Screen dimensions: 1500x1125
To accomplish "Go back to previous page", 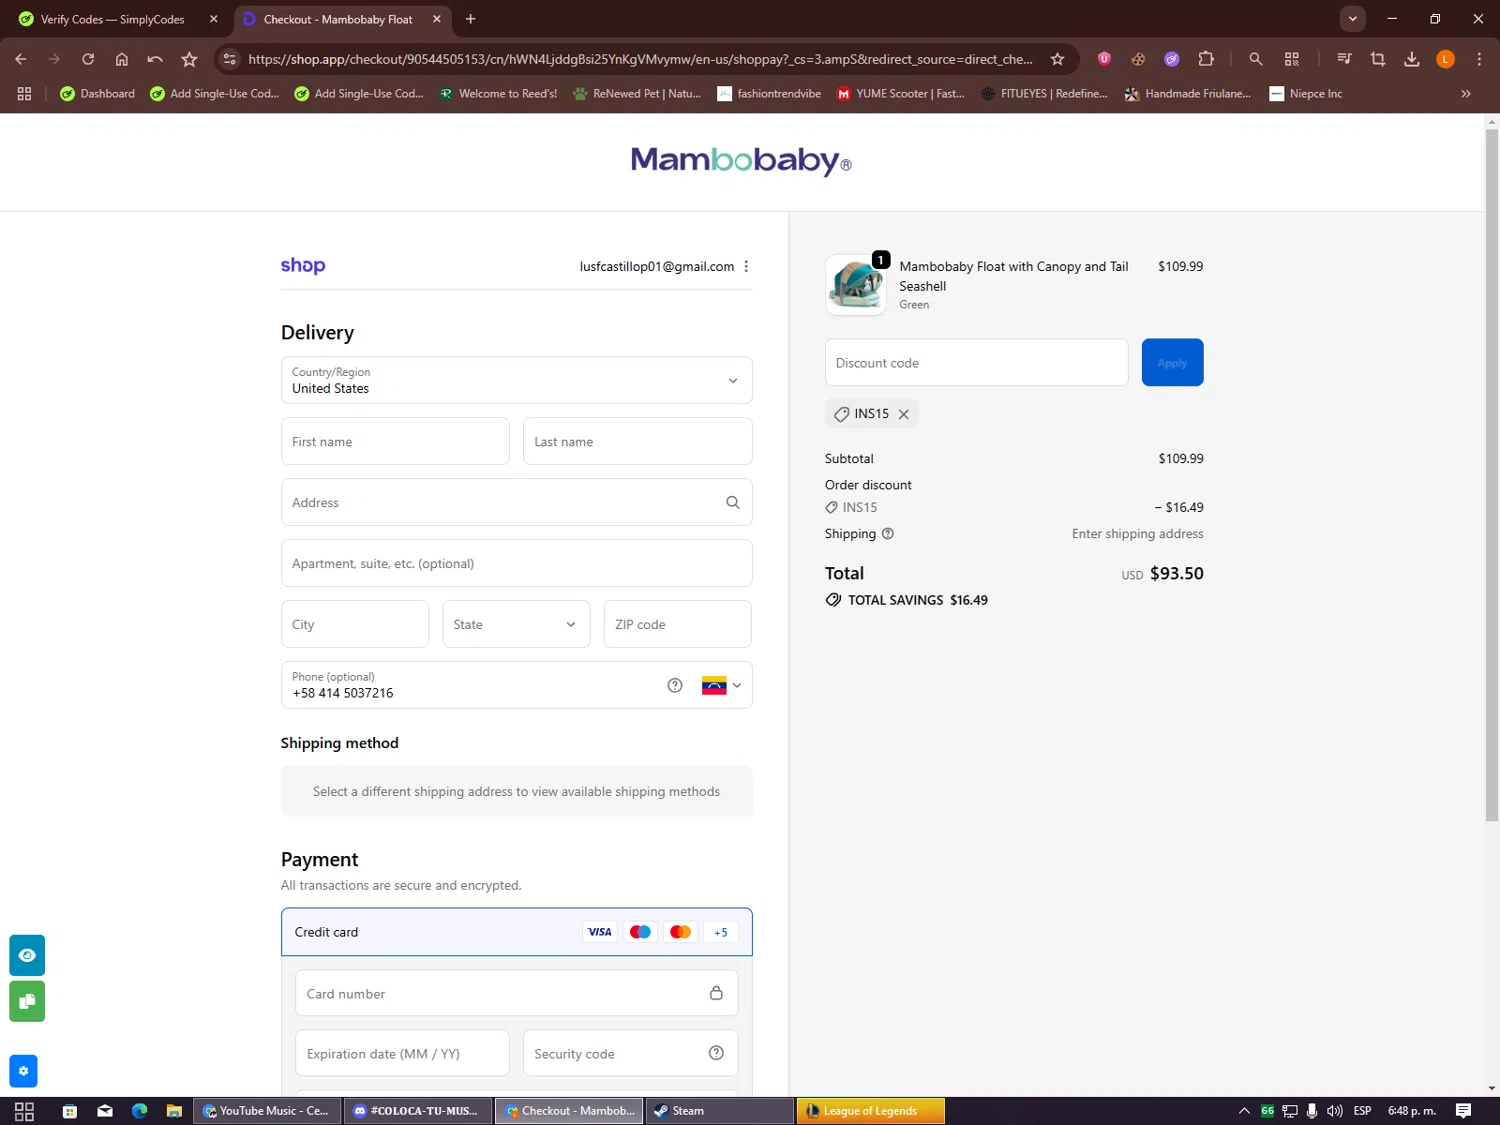I will coord(21,59).
